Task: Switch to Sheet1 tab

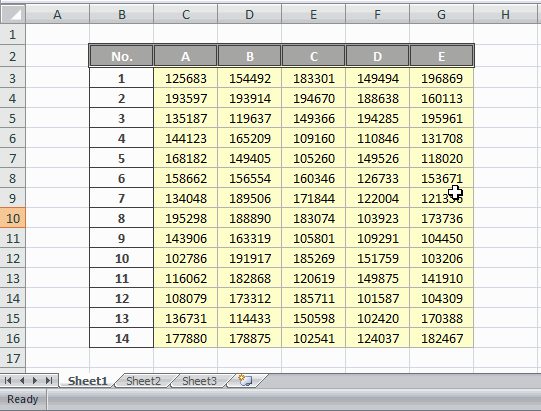Action: tap(88, 381)
